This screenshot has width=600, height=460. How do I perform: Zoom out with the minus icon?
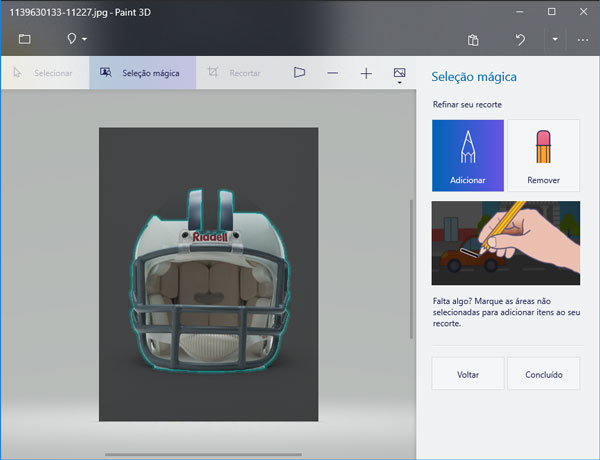pyautogui.click(x=333, y=73)
